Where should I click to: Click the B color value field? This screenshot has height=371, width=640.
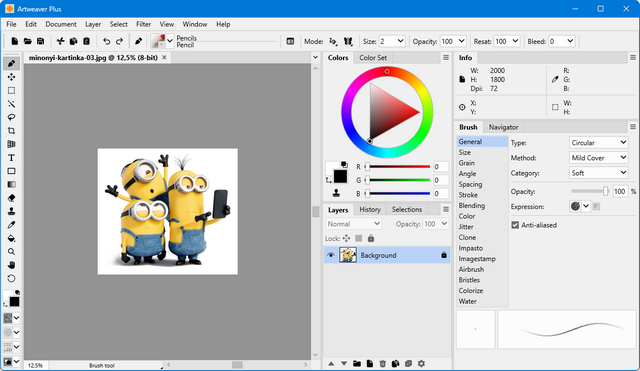click(440, 193)
